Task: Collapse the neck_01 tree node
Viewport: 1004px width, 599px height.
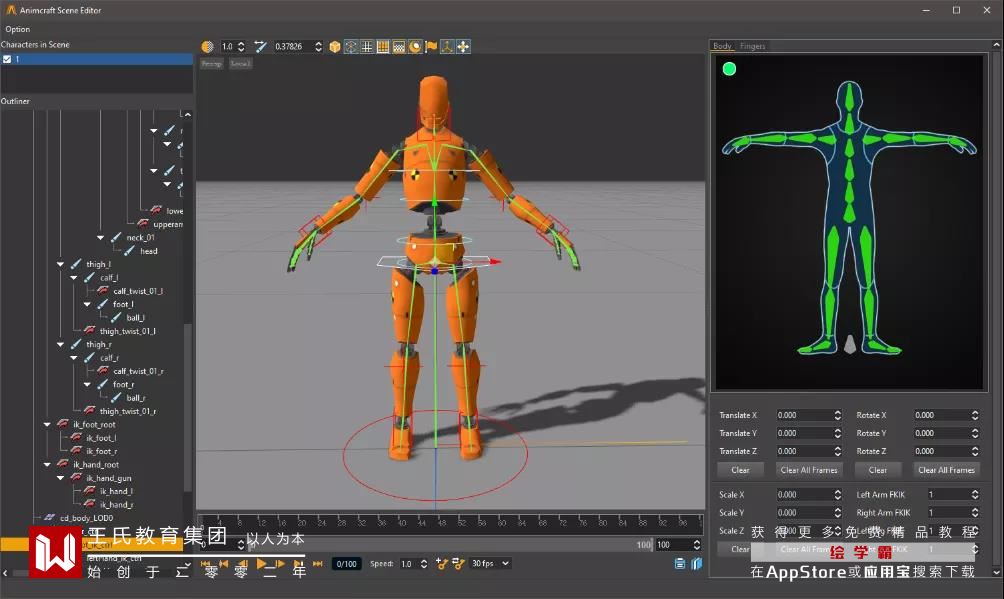Action: 101,238
